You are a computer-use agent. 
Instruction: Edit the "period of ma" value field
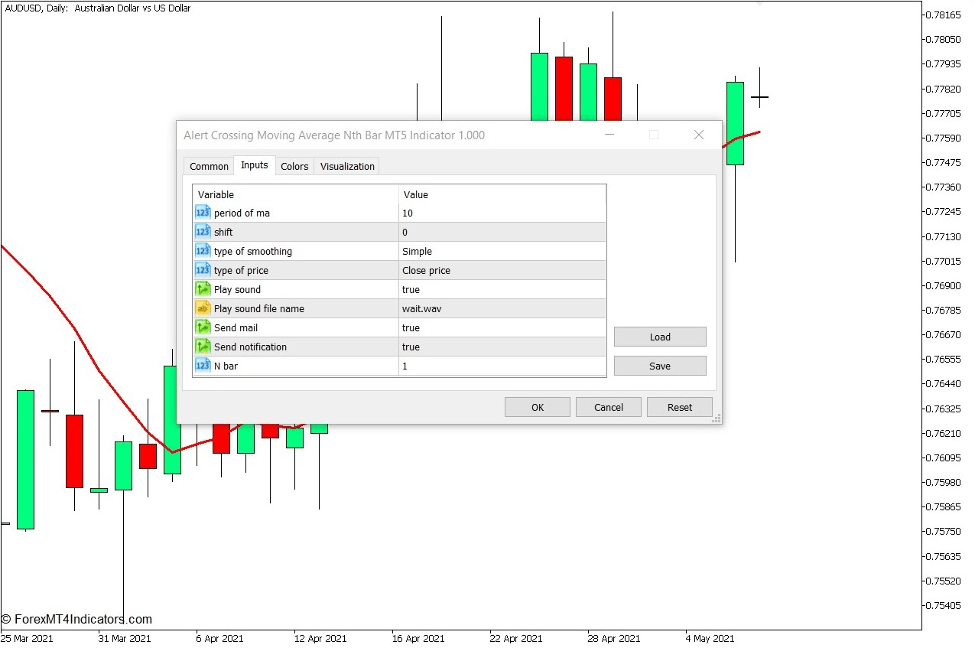coord(500,212)
